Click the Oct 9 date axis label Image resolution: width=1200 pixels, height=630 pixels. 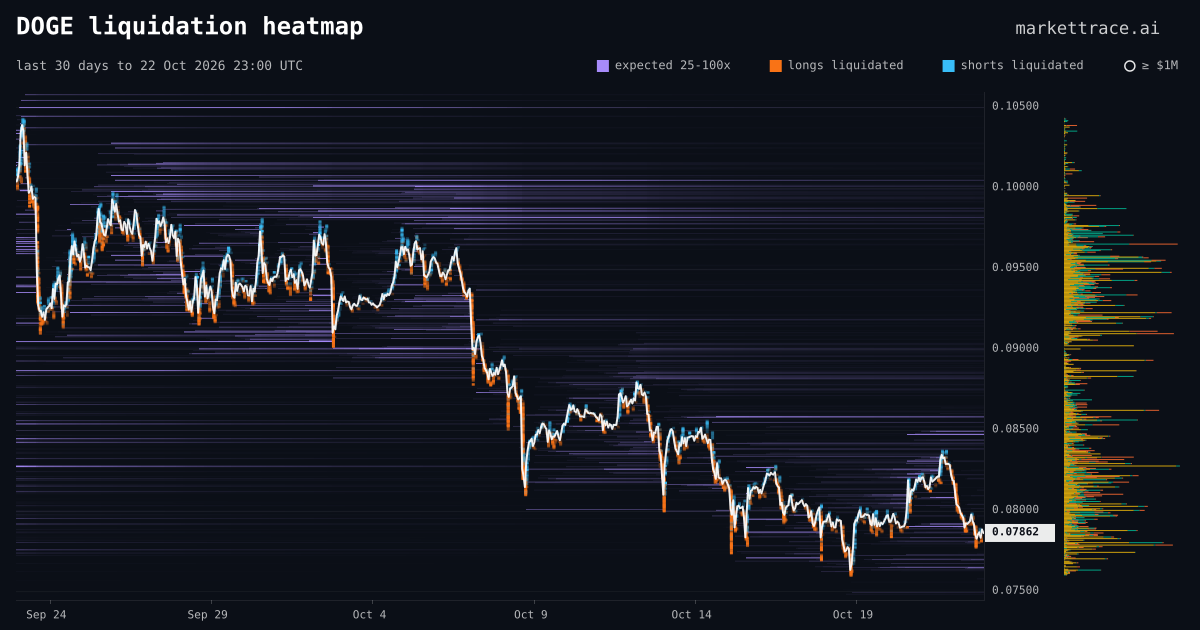(x=530, y=614)
